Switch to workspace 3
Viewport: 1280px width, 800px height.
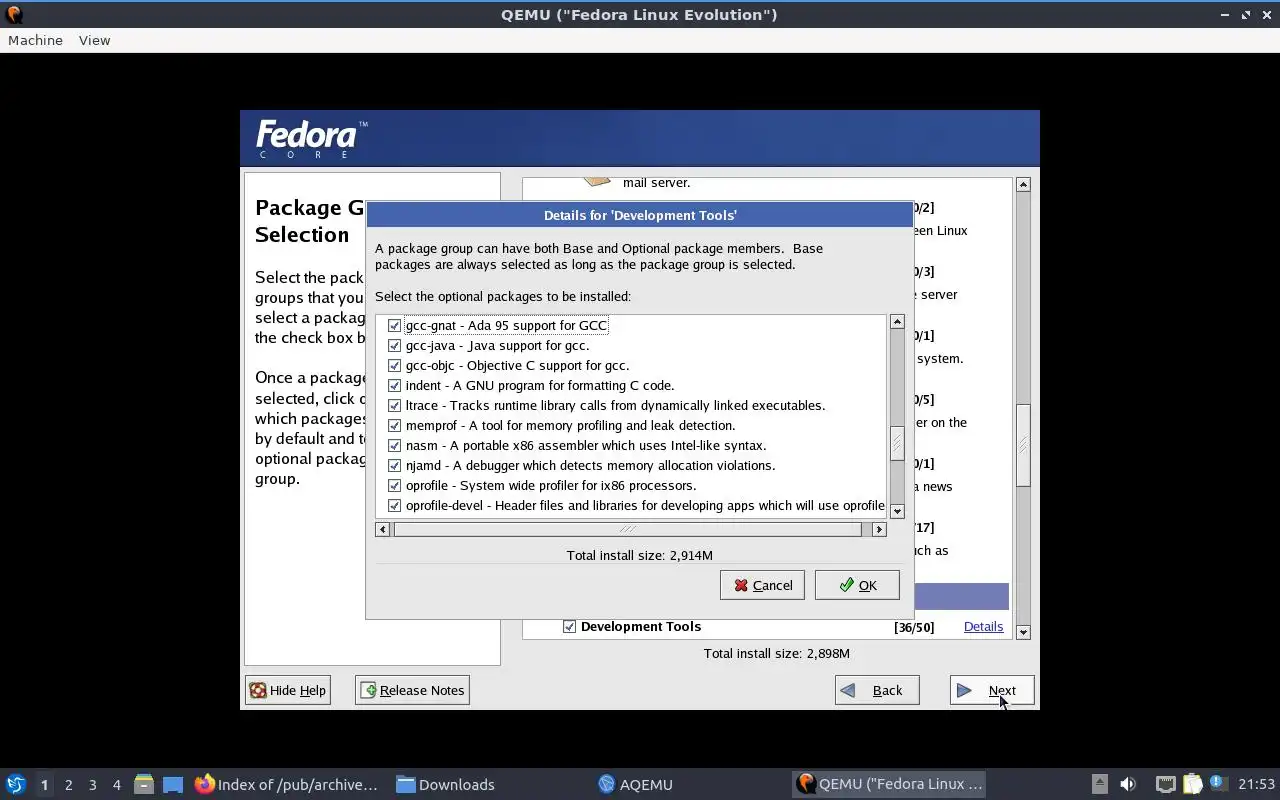tap(92, 784)
